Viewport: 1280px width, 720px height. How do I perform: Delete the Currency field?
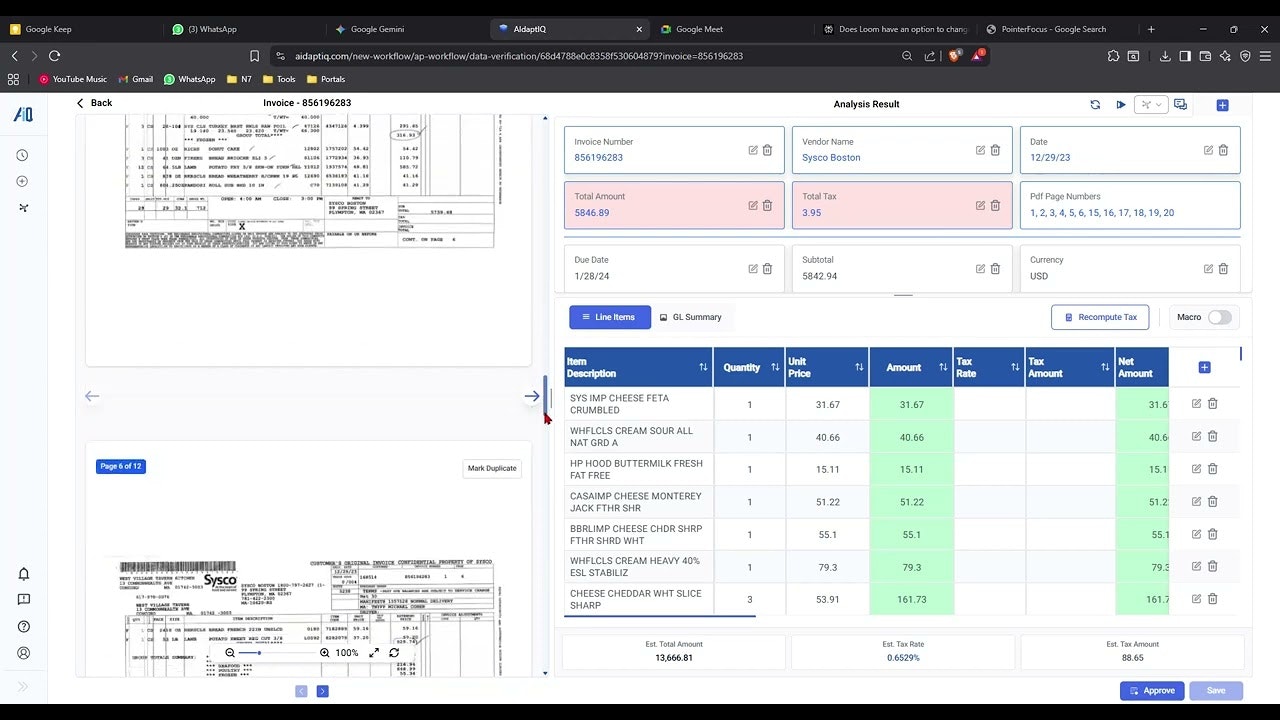[1223, 268]
